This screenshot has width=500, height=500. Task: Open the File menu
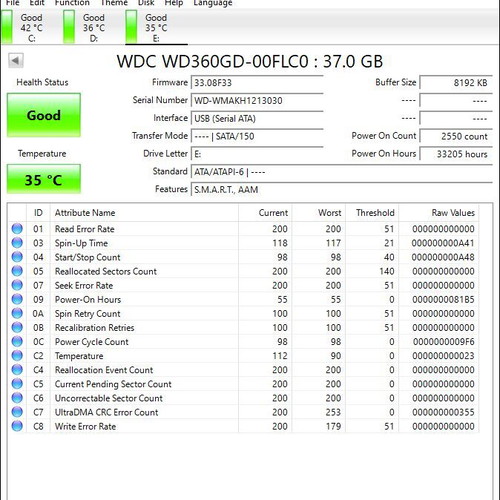point(12,3)
